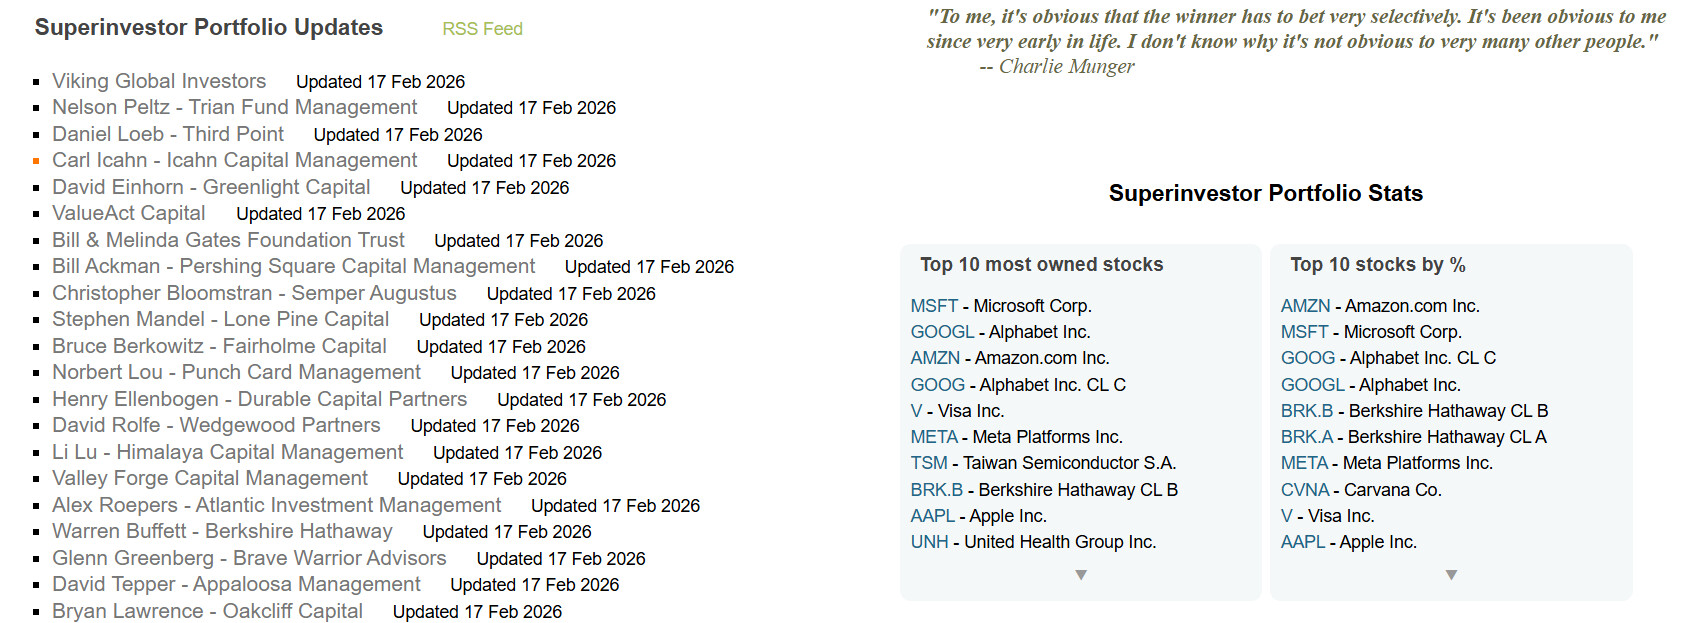Open the META ticker in most owned stocks
Screen dimensions: 1703x623
pyautogui.click(x=934, y=437)
